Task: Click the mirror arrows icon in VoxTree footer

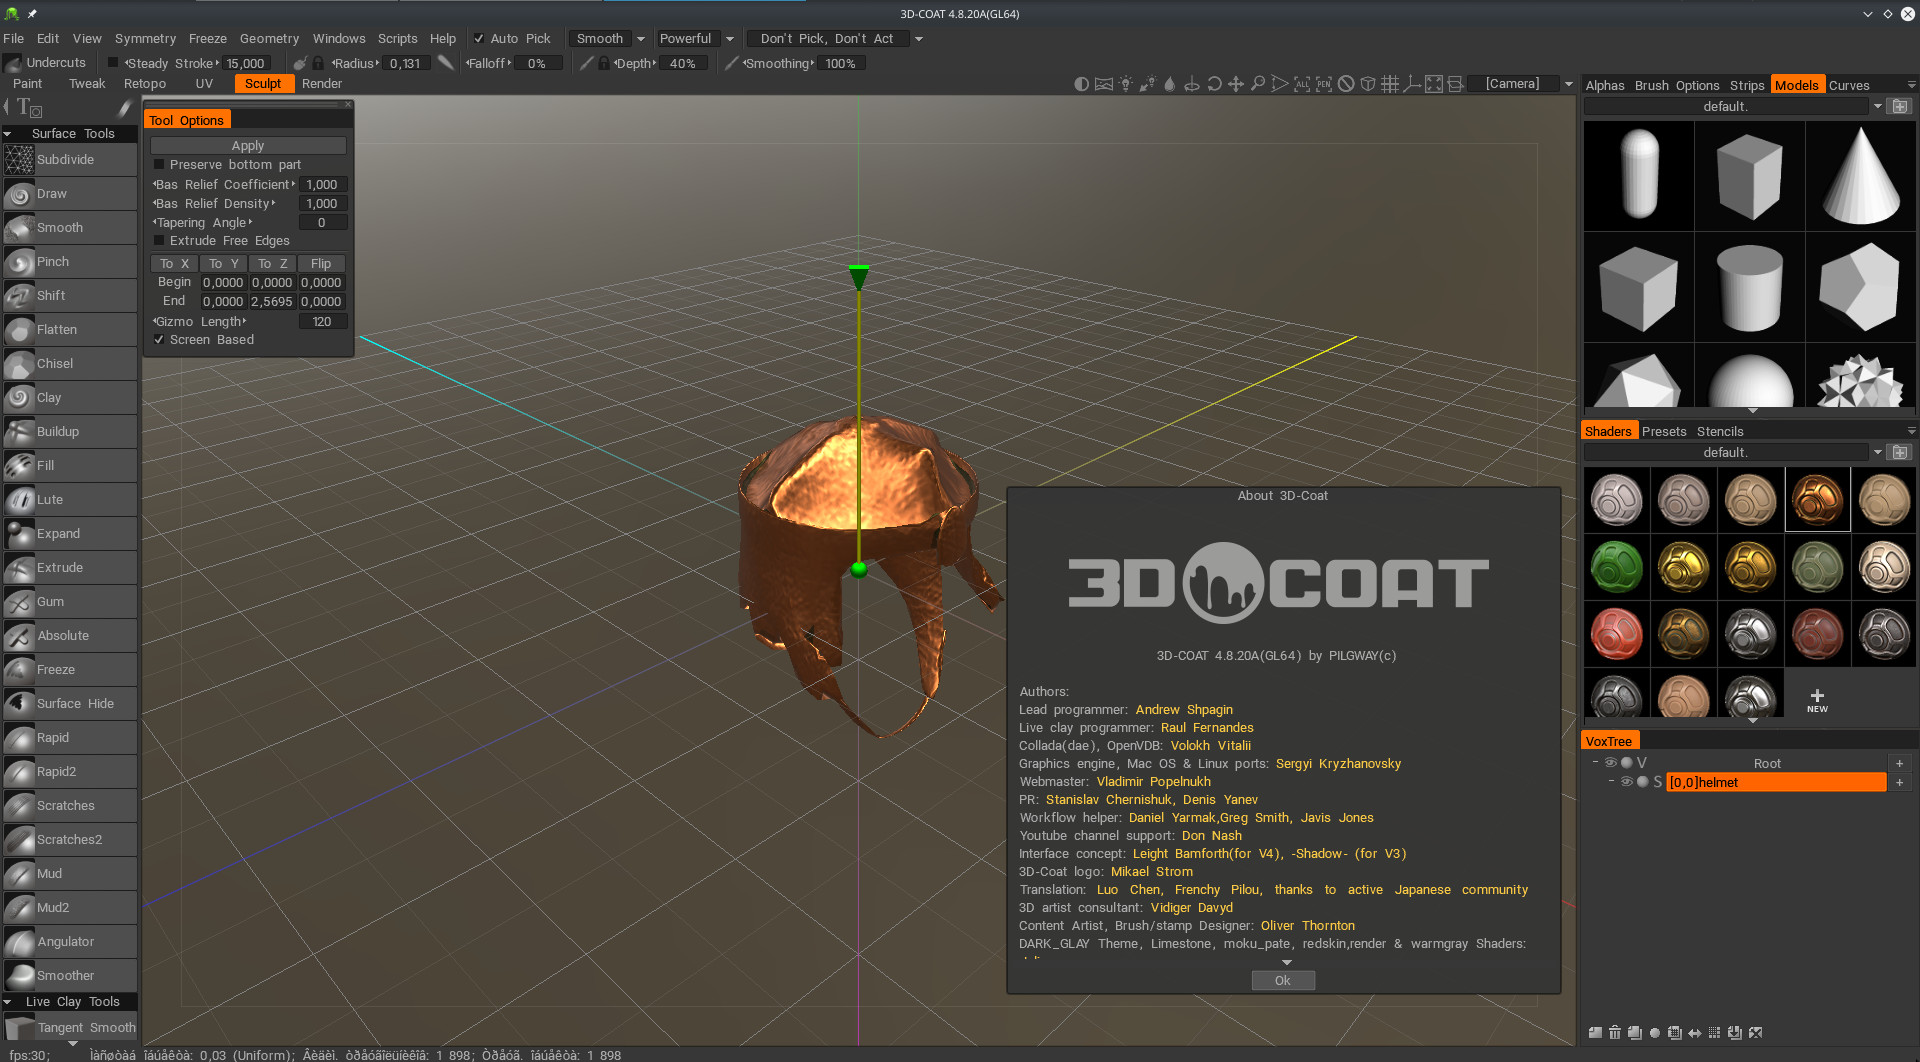Action: pyautogui.click(x=1695, y=1033)
